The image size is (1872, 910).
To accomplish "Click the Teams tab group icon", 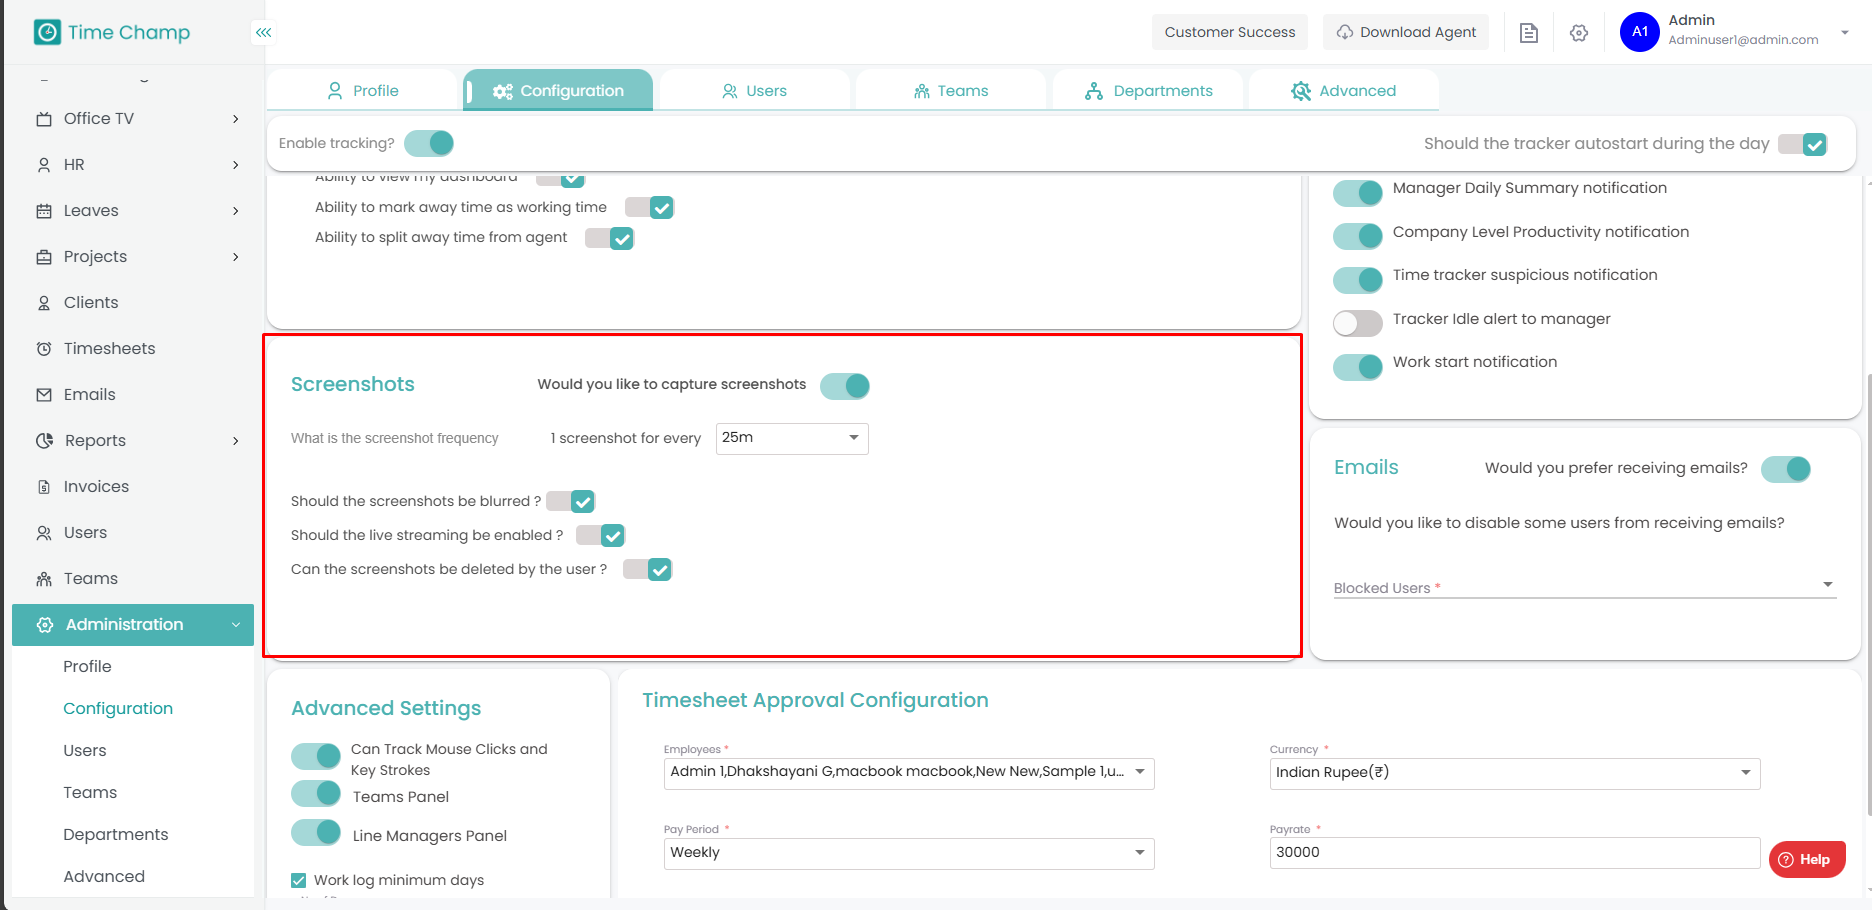I will [922, 91].
